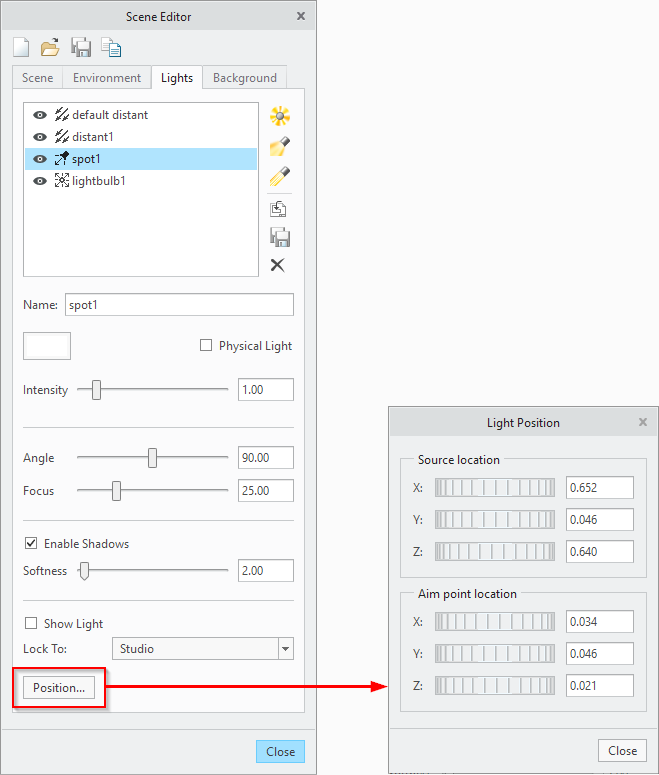659x775 pixels.
Task: Click the spot1 spotlight type icon
Action: [61, 159]
